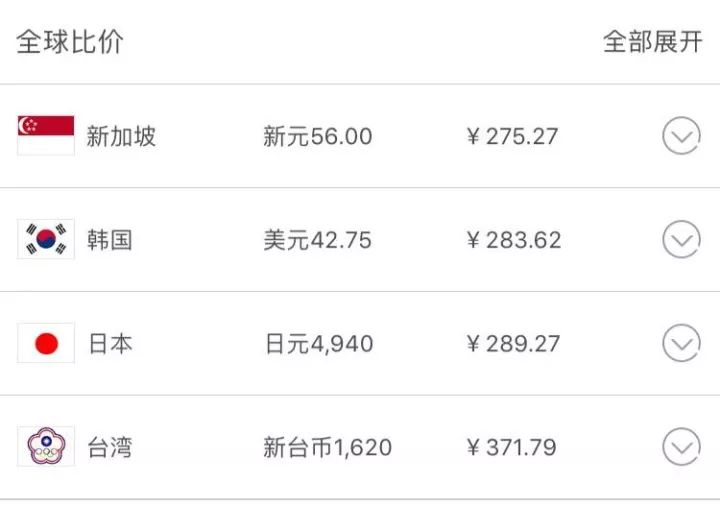Click the Singapore flag icon
The height and width of the screenshot is (506, 720).
[x=46, y=136]
